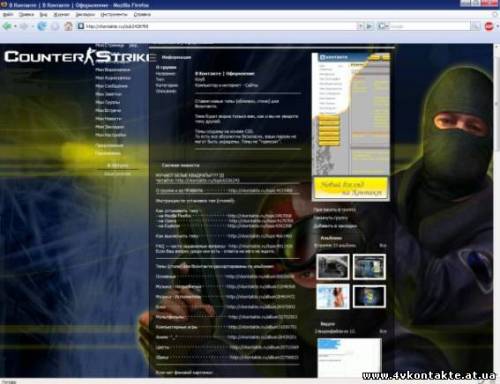Click the Forward arrow navigation button
500x384 pixels.
tap(23, 26)
